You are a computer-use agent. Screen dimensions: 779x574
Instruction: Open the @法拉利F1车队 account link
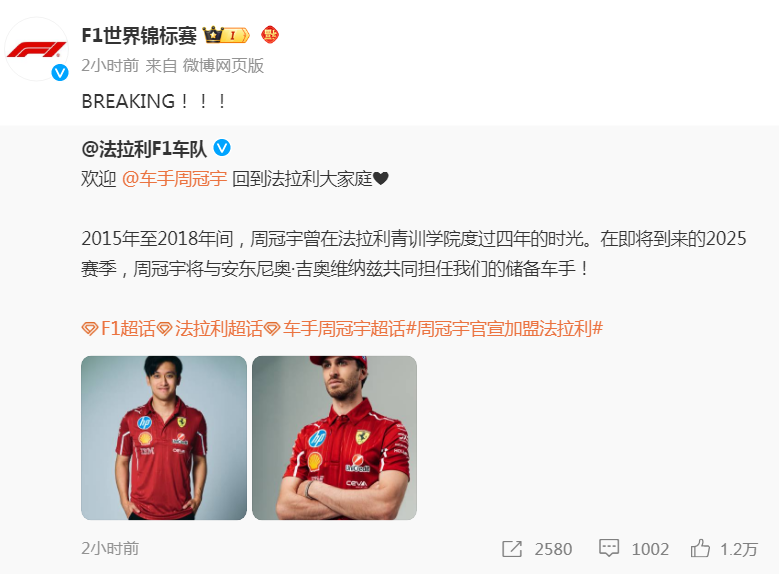pyautogui.click(x=144, y=149)
